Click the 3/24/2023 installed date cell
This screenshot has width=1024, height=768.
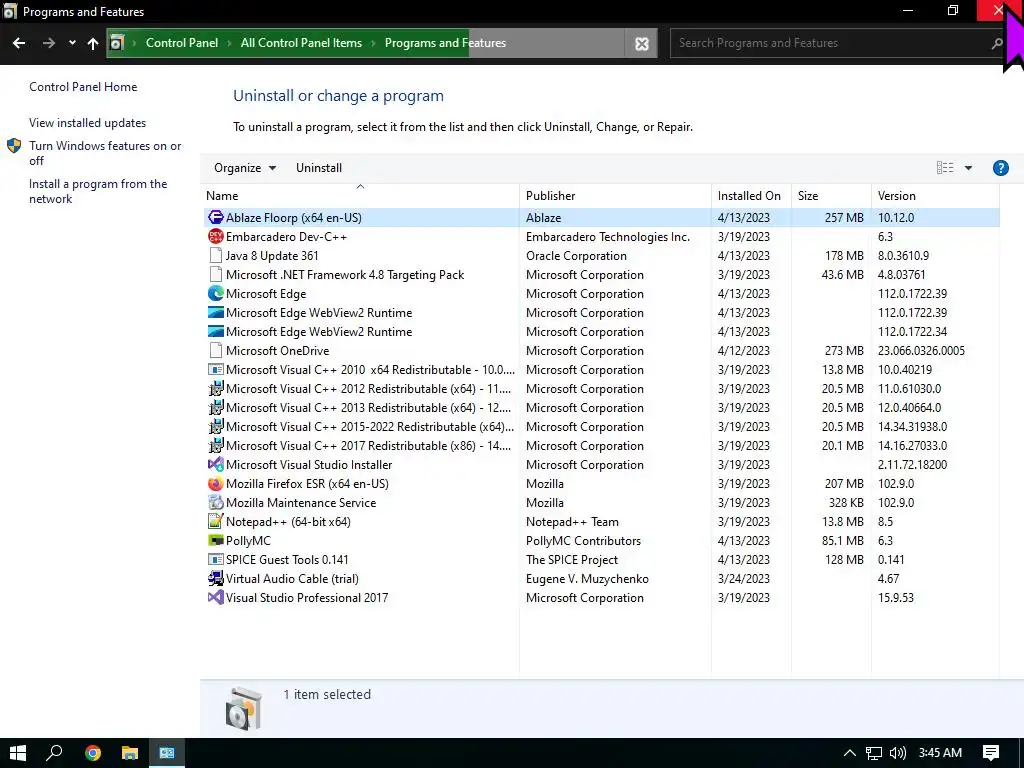pyautogui.click(x=743, y=578)
